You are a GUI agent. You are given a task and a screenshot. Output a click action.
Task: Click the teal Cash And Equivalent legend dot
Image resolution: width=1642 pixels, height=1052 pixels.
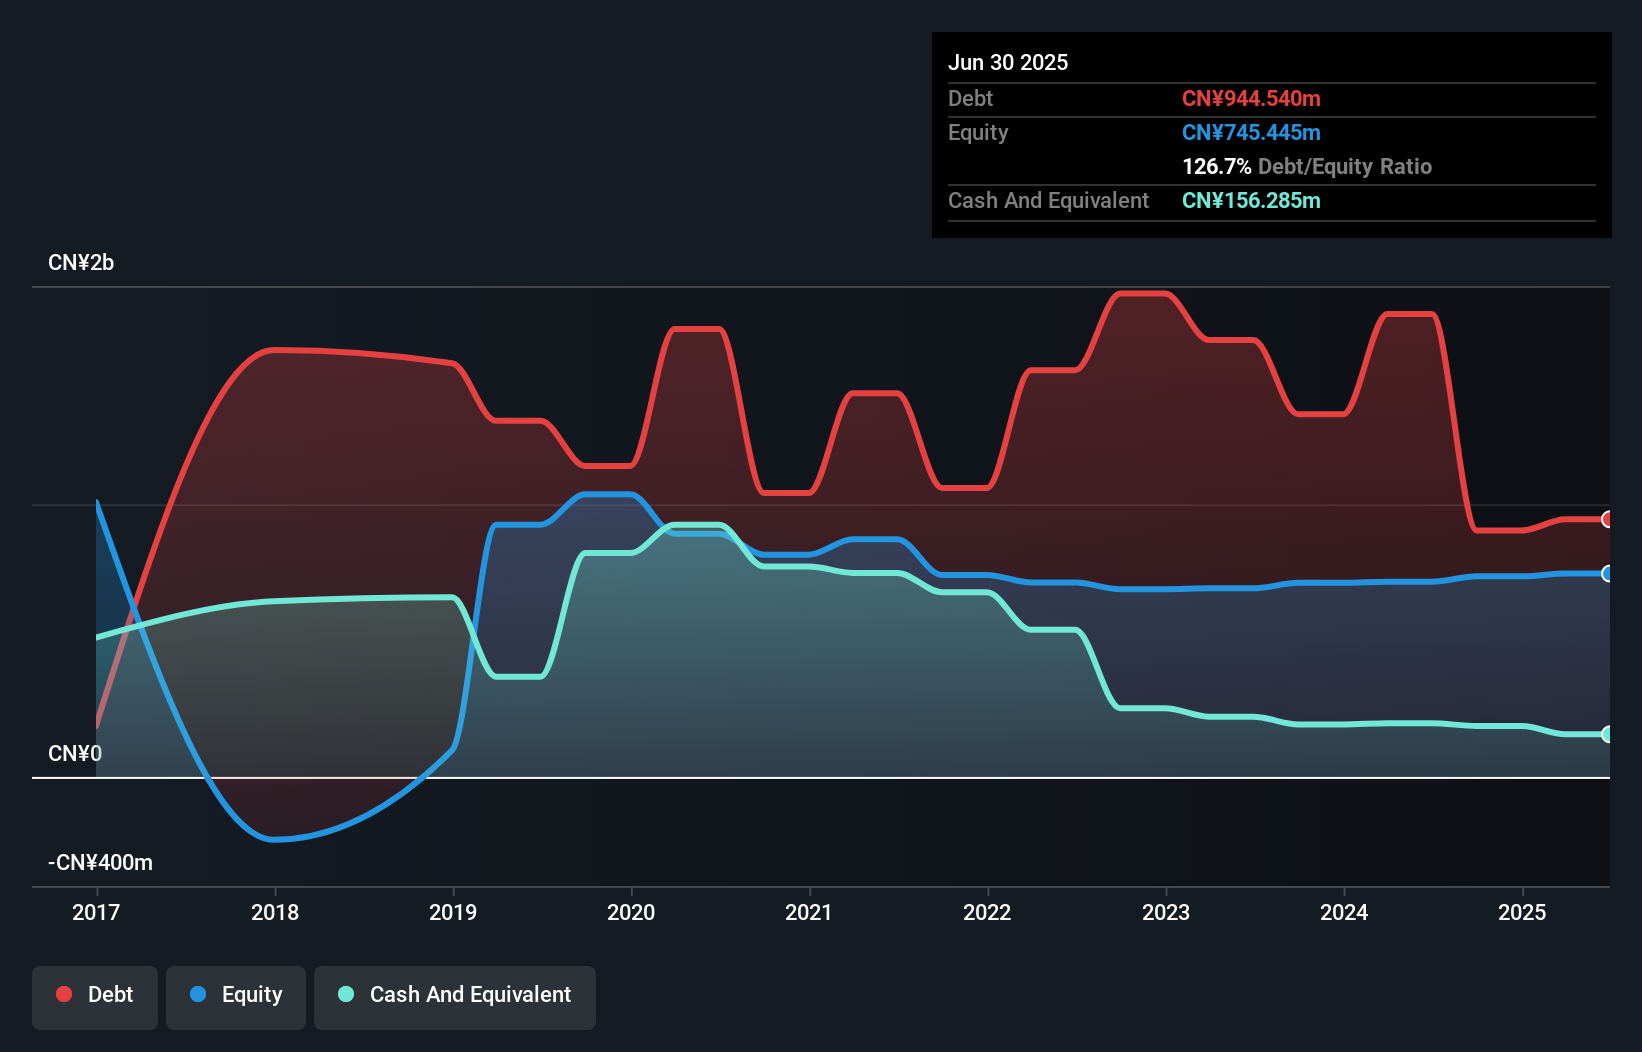[x=346, y=994]
